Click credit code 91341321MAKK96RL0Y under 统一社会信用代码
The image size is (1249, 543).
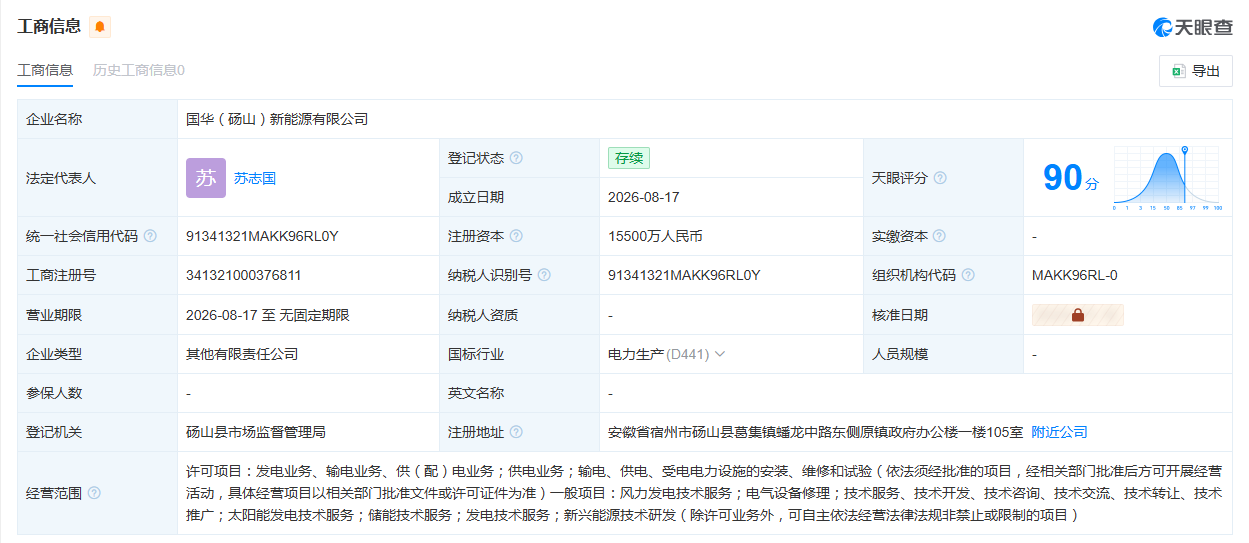[x=262, y=236]
